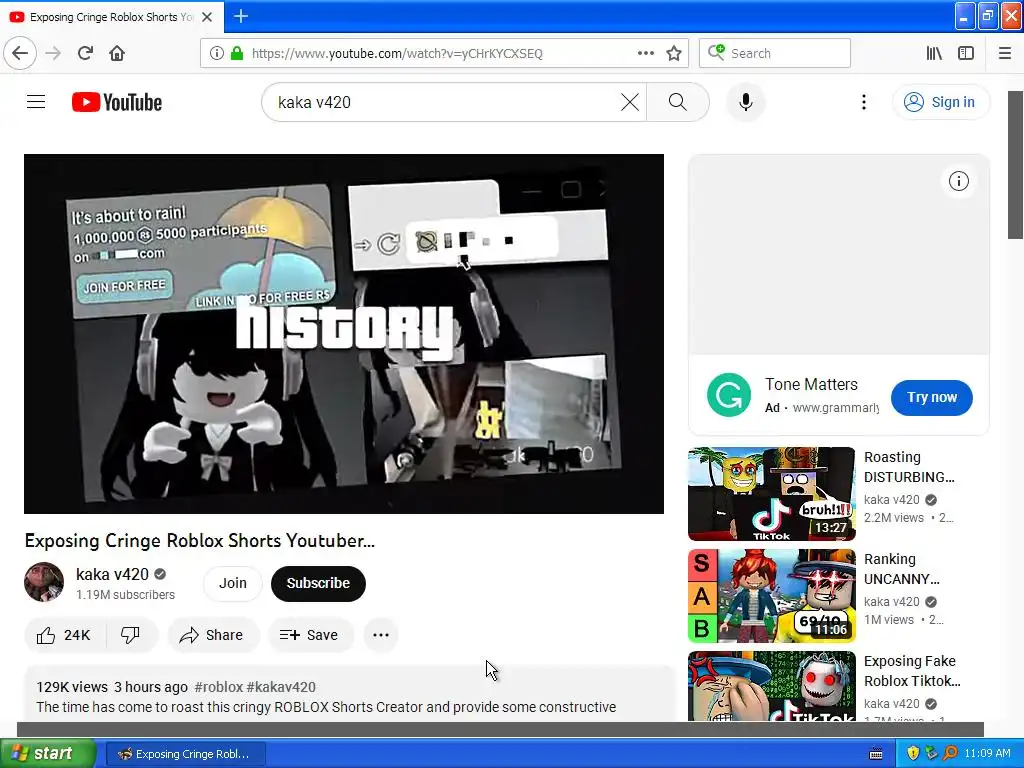Reload the page with refresh icon

pyautogui.click(x=85, y=53)
